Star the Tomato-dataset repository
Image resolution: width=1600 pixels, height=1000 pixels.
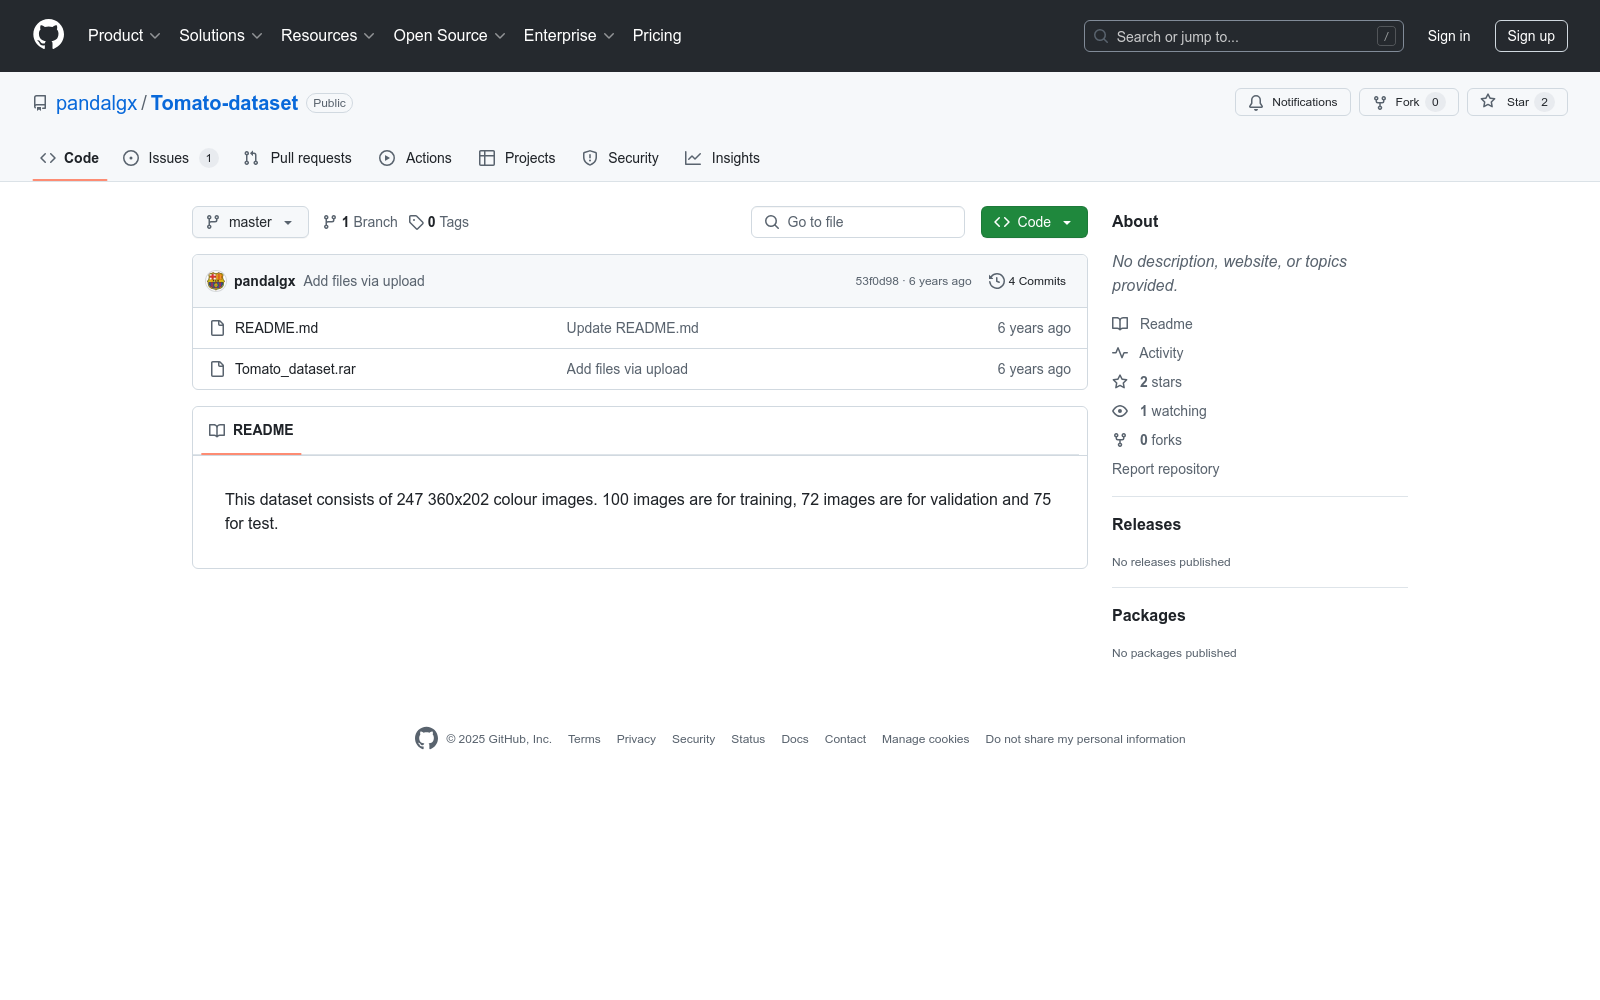tap(1517, 102)
